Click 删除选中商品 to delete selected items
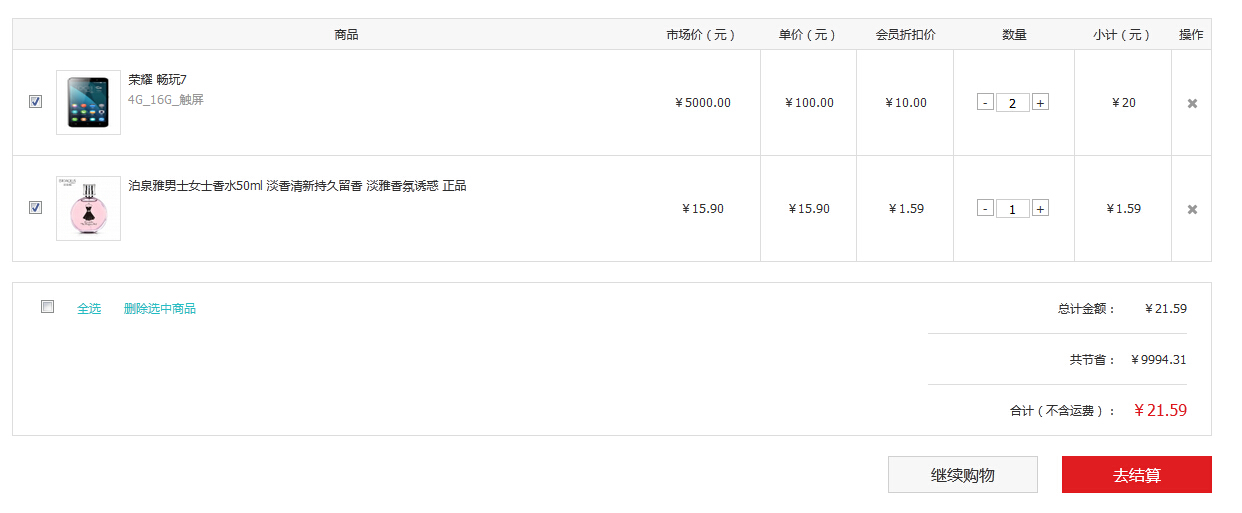 pyautogui.click(x=160, y=308)
